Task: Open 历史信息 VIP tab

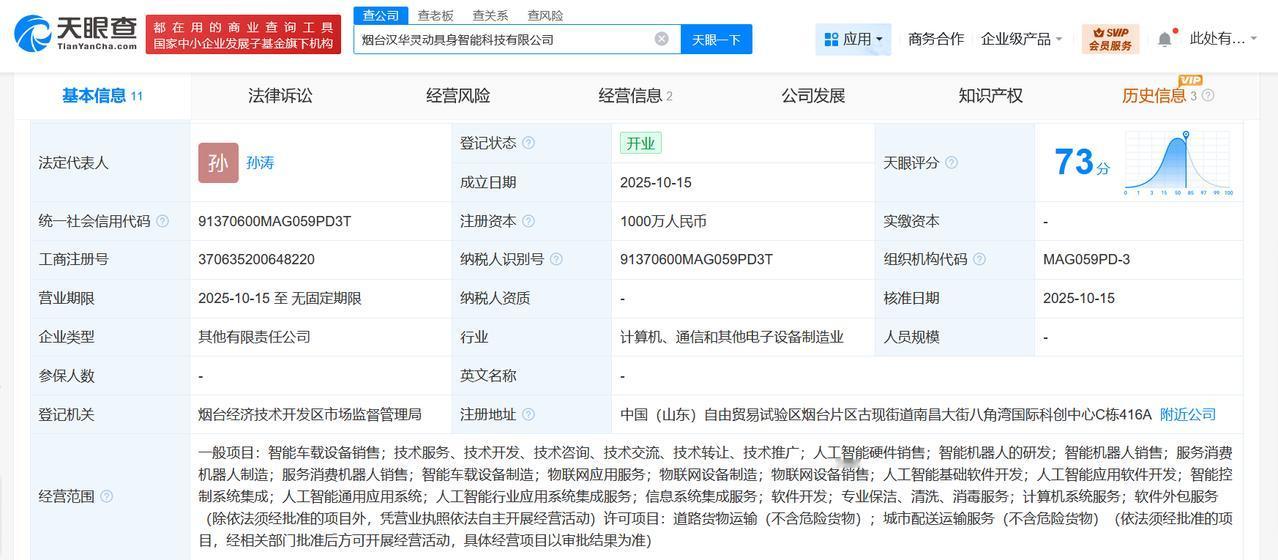Action: point(1160,96)
